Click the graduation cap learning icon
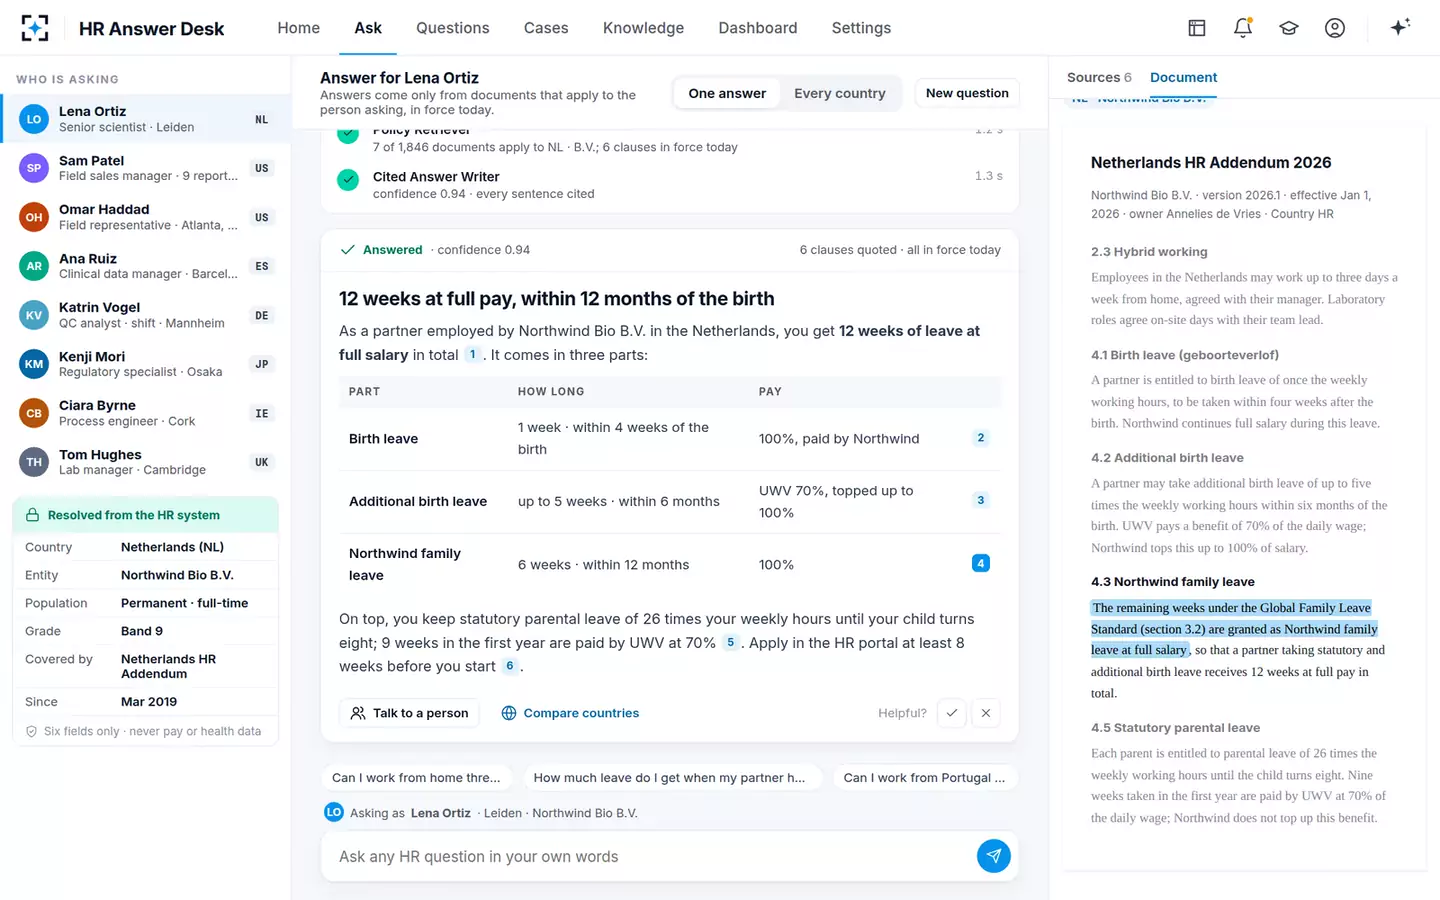1440x900 pixels. point(1289,28)
